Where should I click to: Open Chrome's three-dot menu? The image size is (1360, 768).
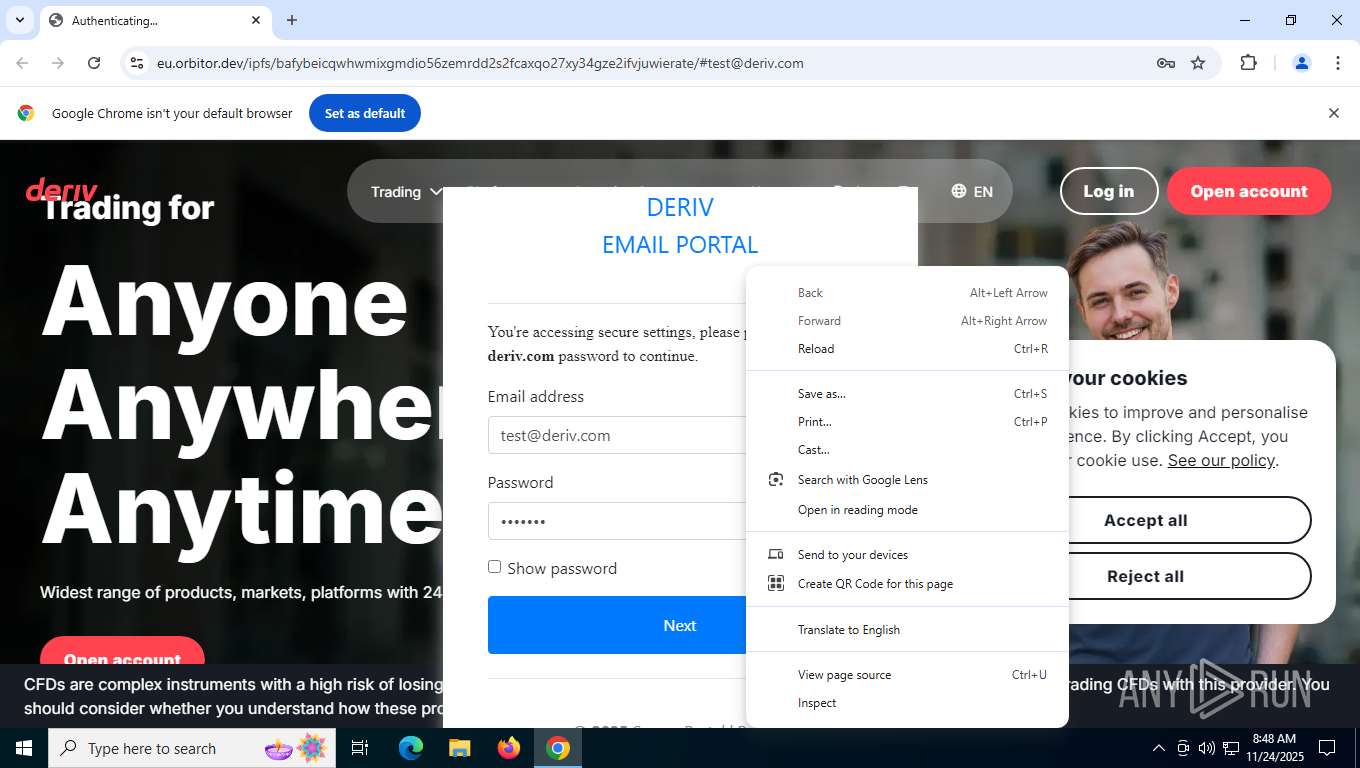pos(1338,63)
